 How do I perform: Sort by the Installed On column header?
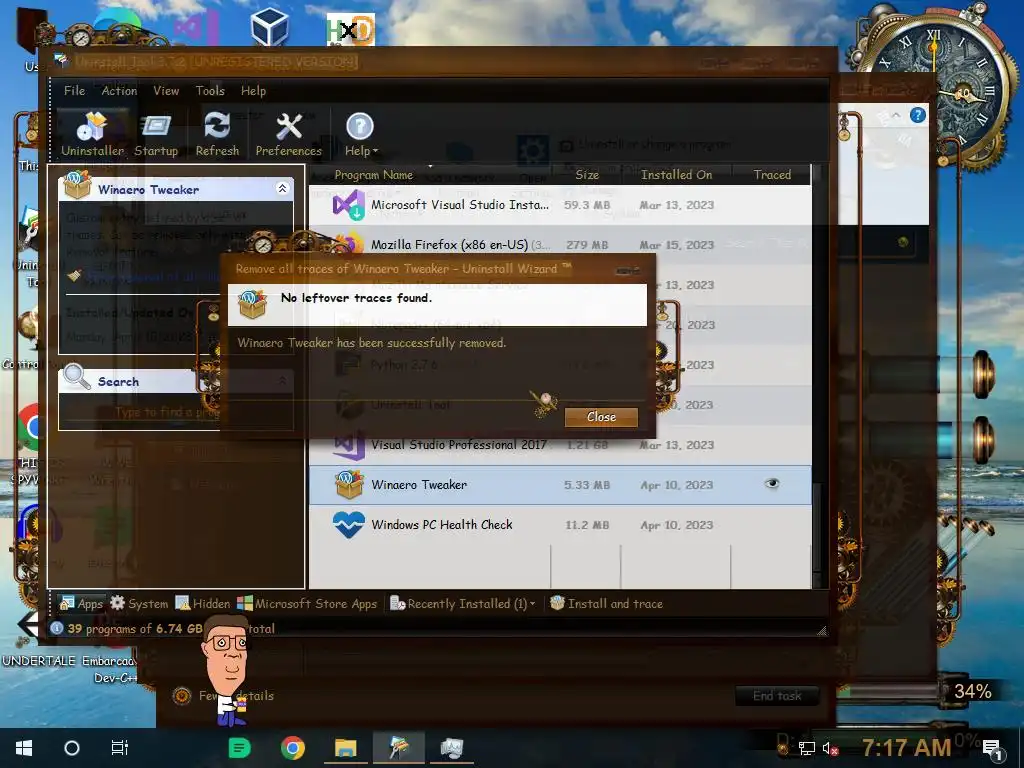(677, 174)
